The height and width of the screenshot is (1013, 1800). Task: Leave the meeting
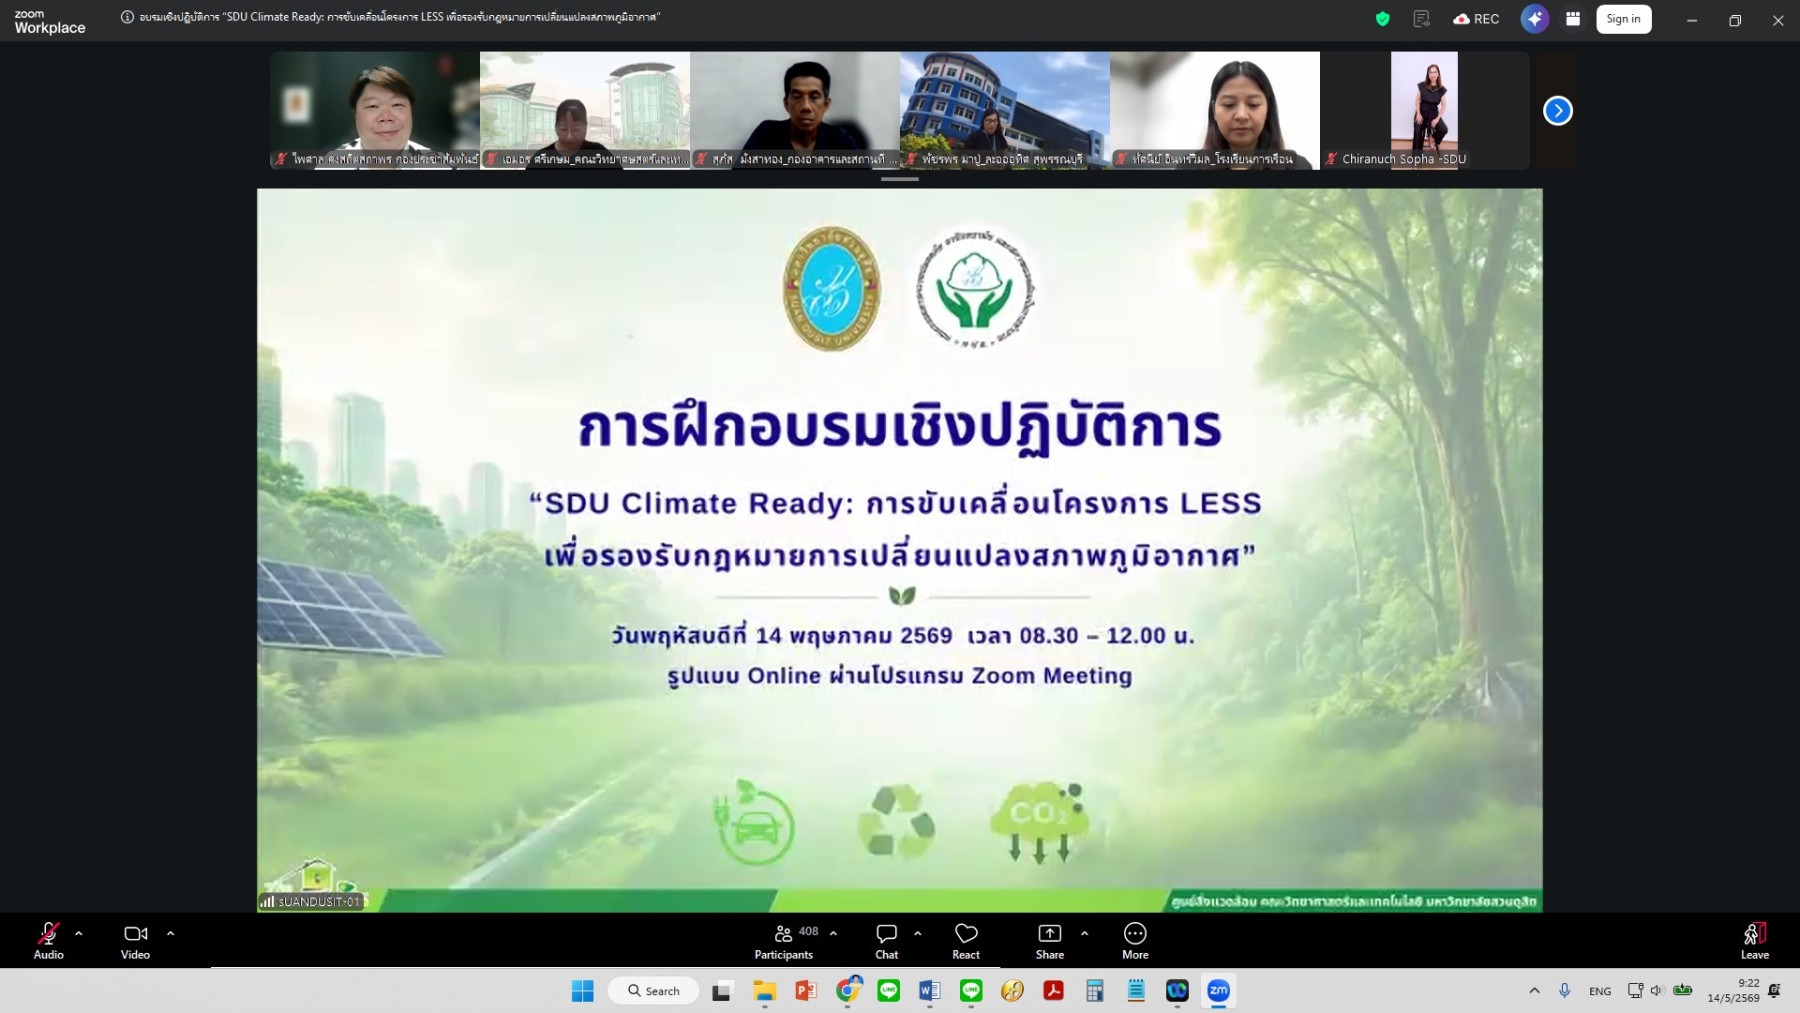coord(1754,940)
